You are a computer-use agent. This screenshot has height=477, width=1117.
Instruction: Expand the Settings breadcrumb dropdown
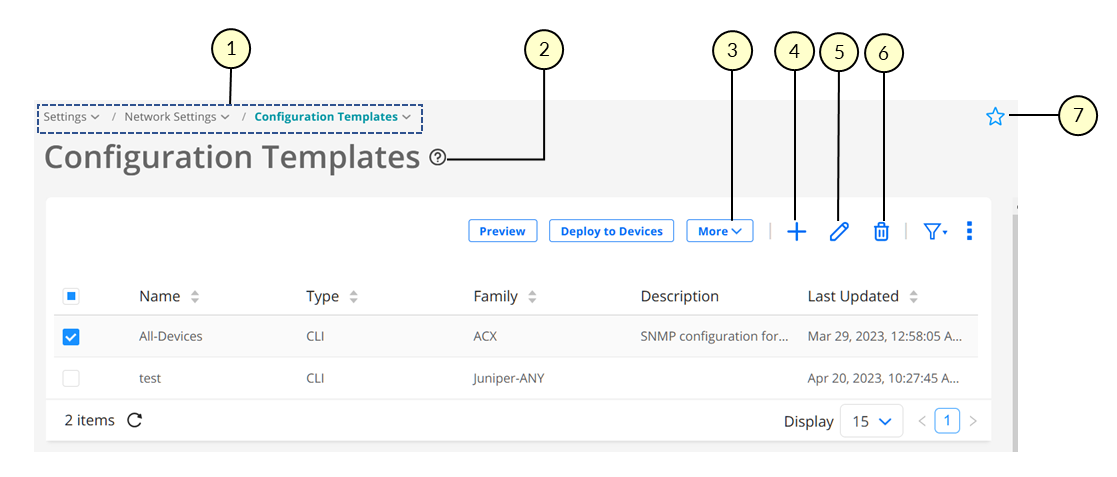pos(71,117)
